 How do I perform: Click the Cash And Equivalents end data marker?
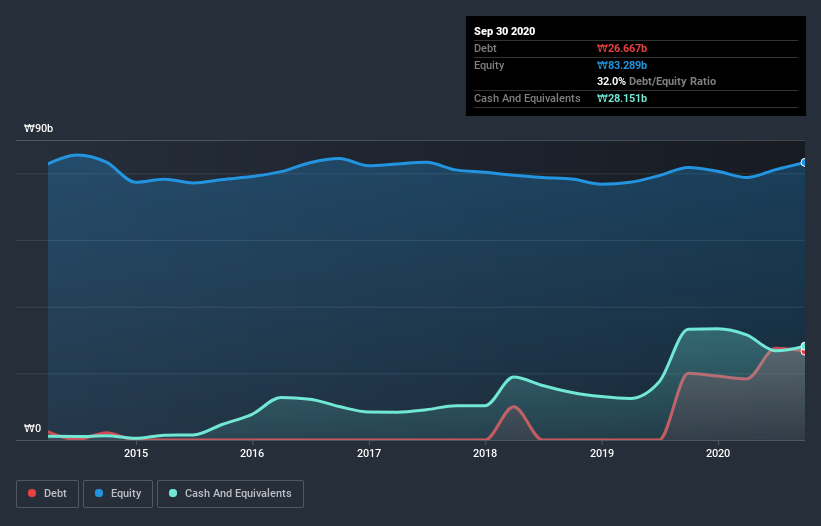coord(804,346)
